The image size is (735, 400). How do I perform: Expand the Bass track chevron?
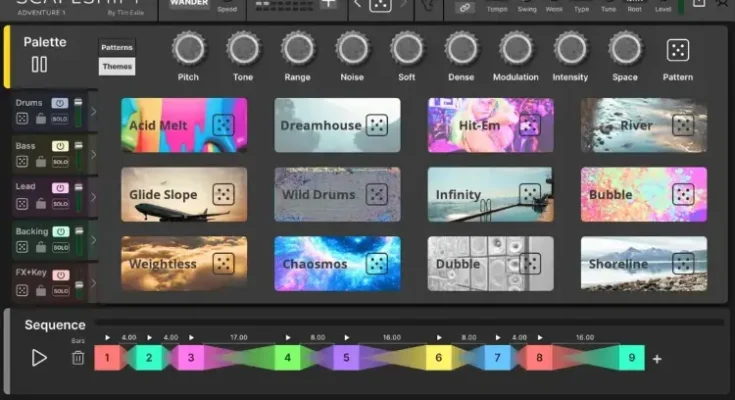pyautogui.click(x=93, y=154)
